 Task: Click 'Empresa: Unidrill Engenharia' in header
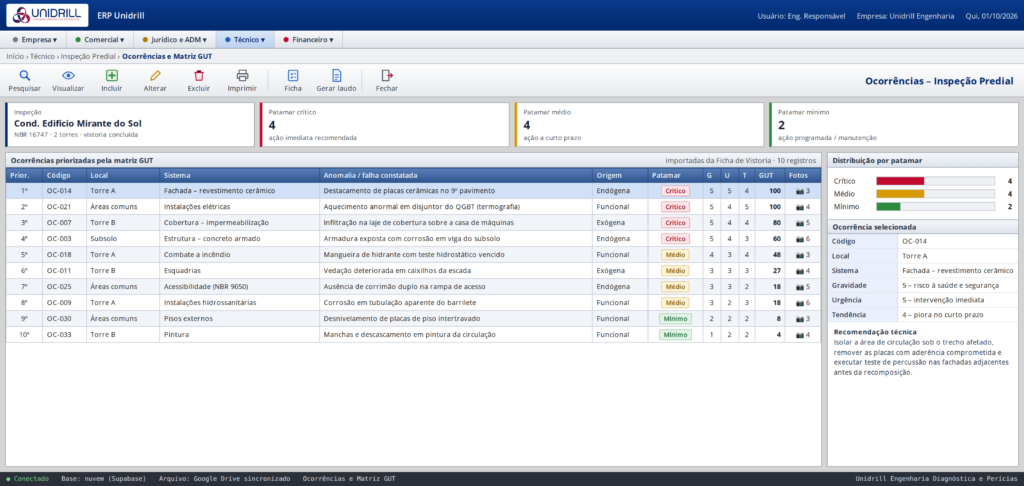coord(904,16)
